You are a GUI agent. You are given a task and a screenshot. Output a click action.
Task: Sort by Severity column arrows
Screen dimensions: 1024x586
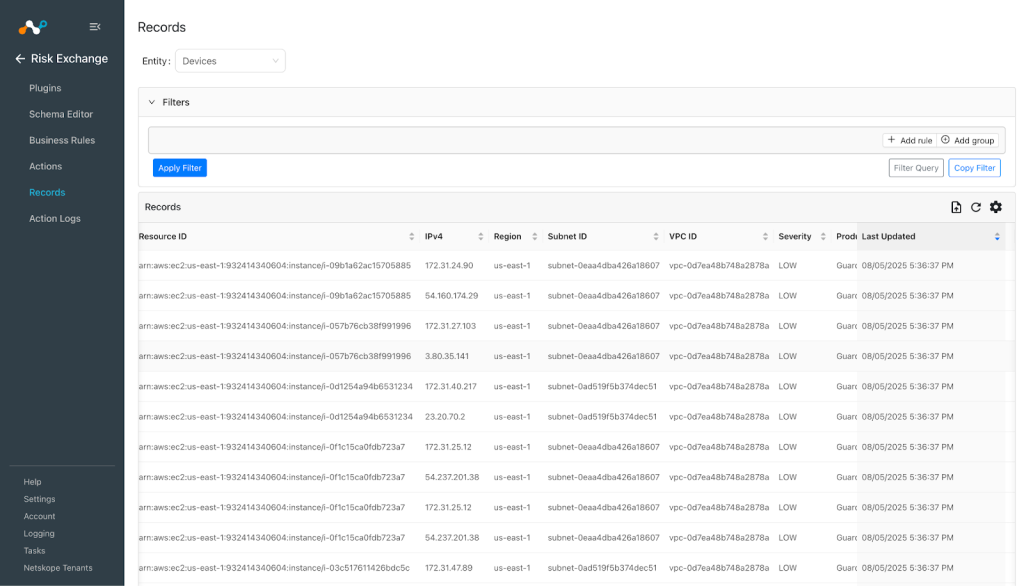click(823, 236)
